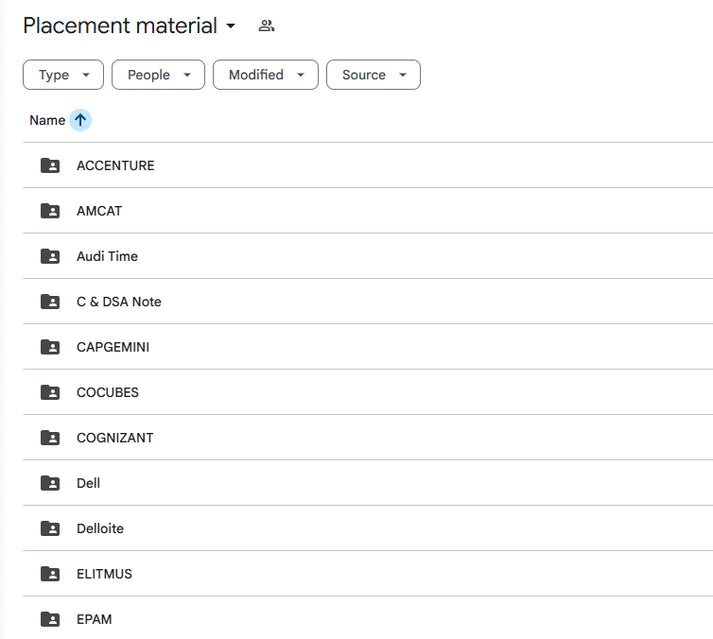The image size is (713, 639).
Task: Open the Placement material title dropdown arrow
Action: 231,26
